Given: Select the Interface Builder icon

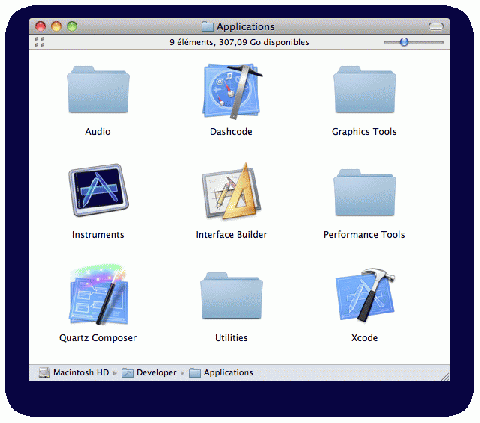Looking at the screenshot, I should click(x=232, y=191).
